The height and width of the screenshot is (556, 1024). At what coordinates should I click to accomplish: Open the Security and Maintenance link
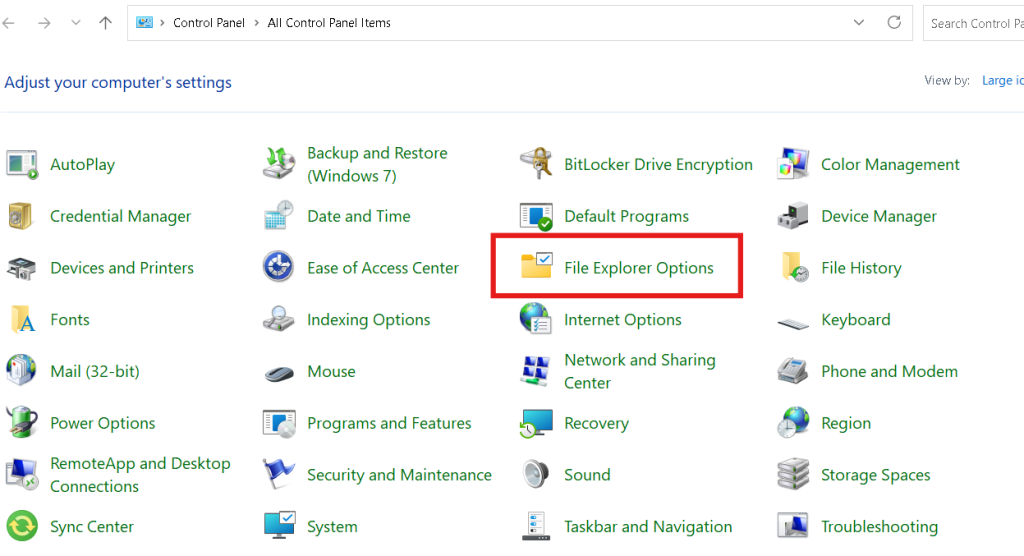coord(399,475)
